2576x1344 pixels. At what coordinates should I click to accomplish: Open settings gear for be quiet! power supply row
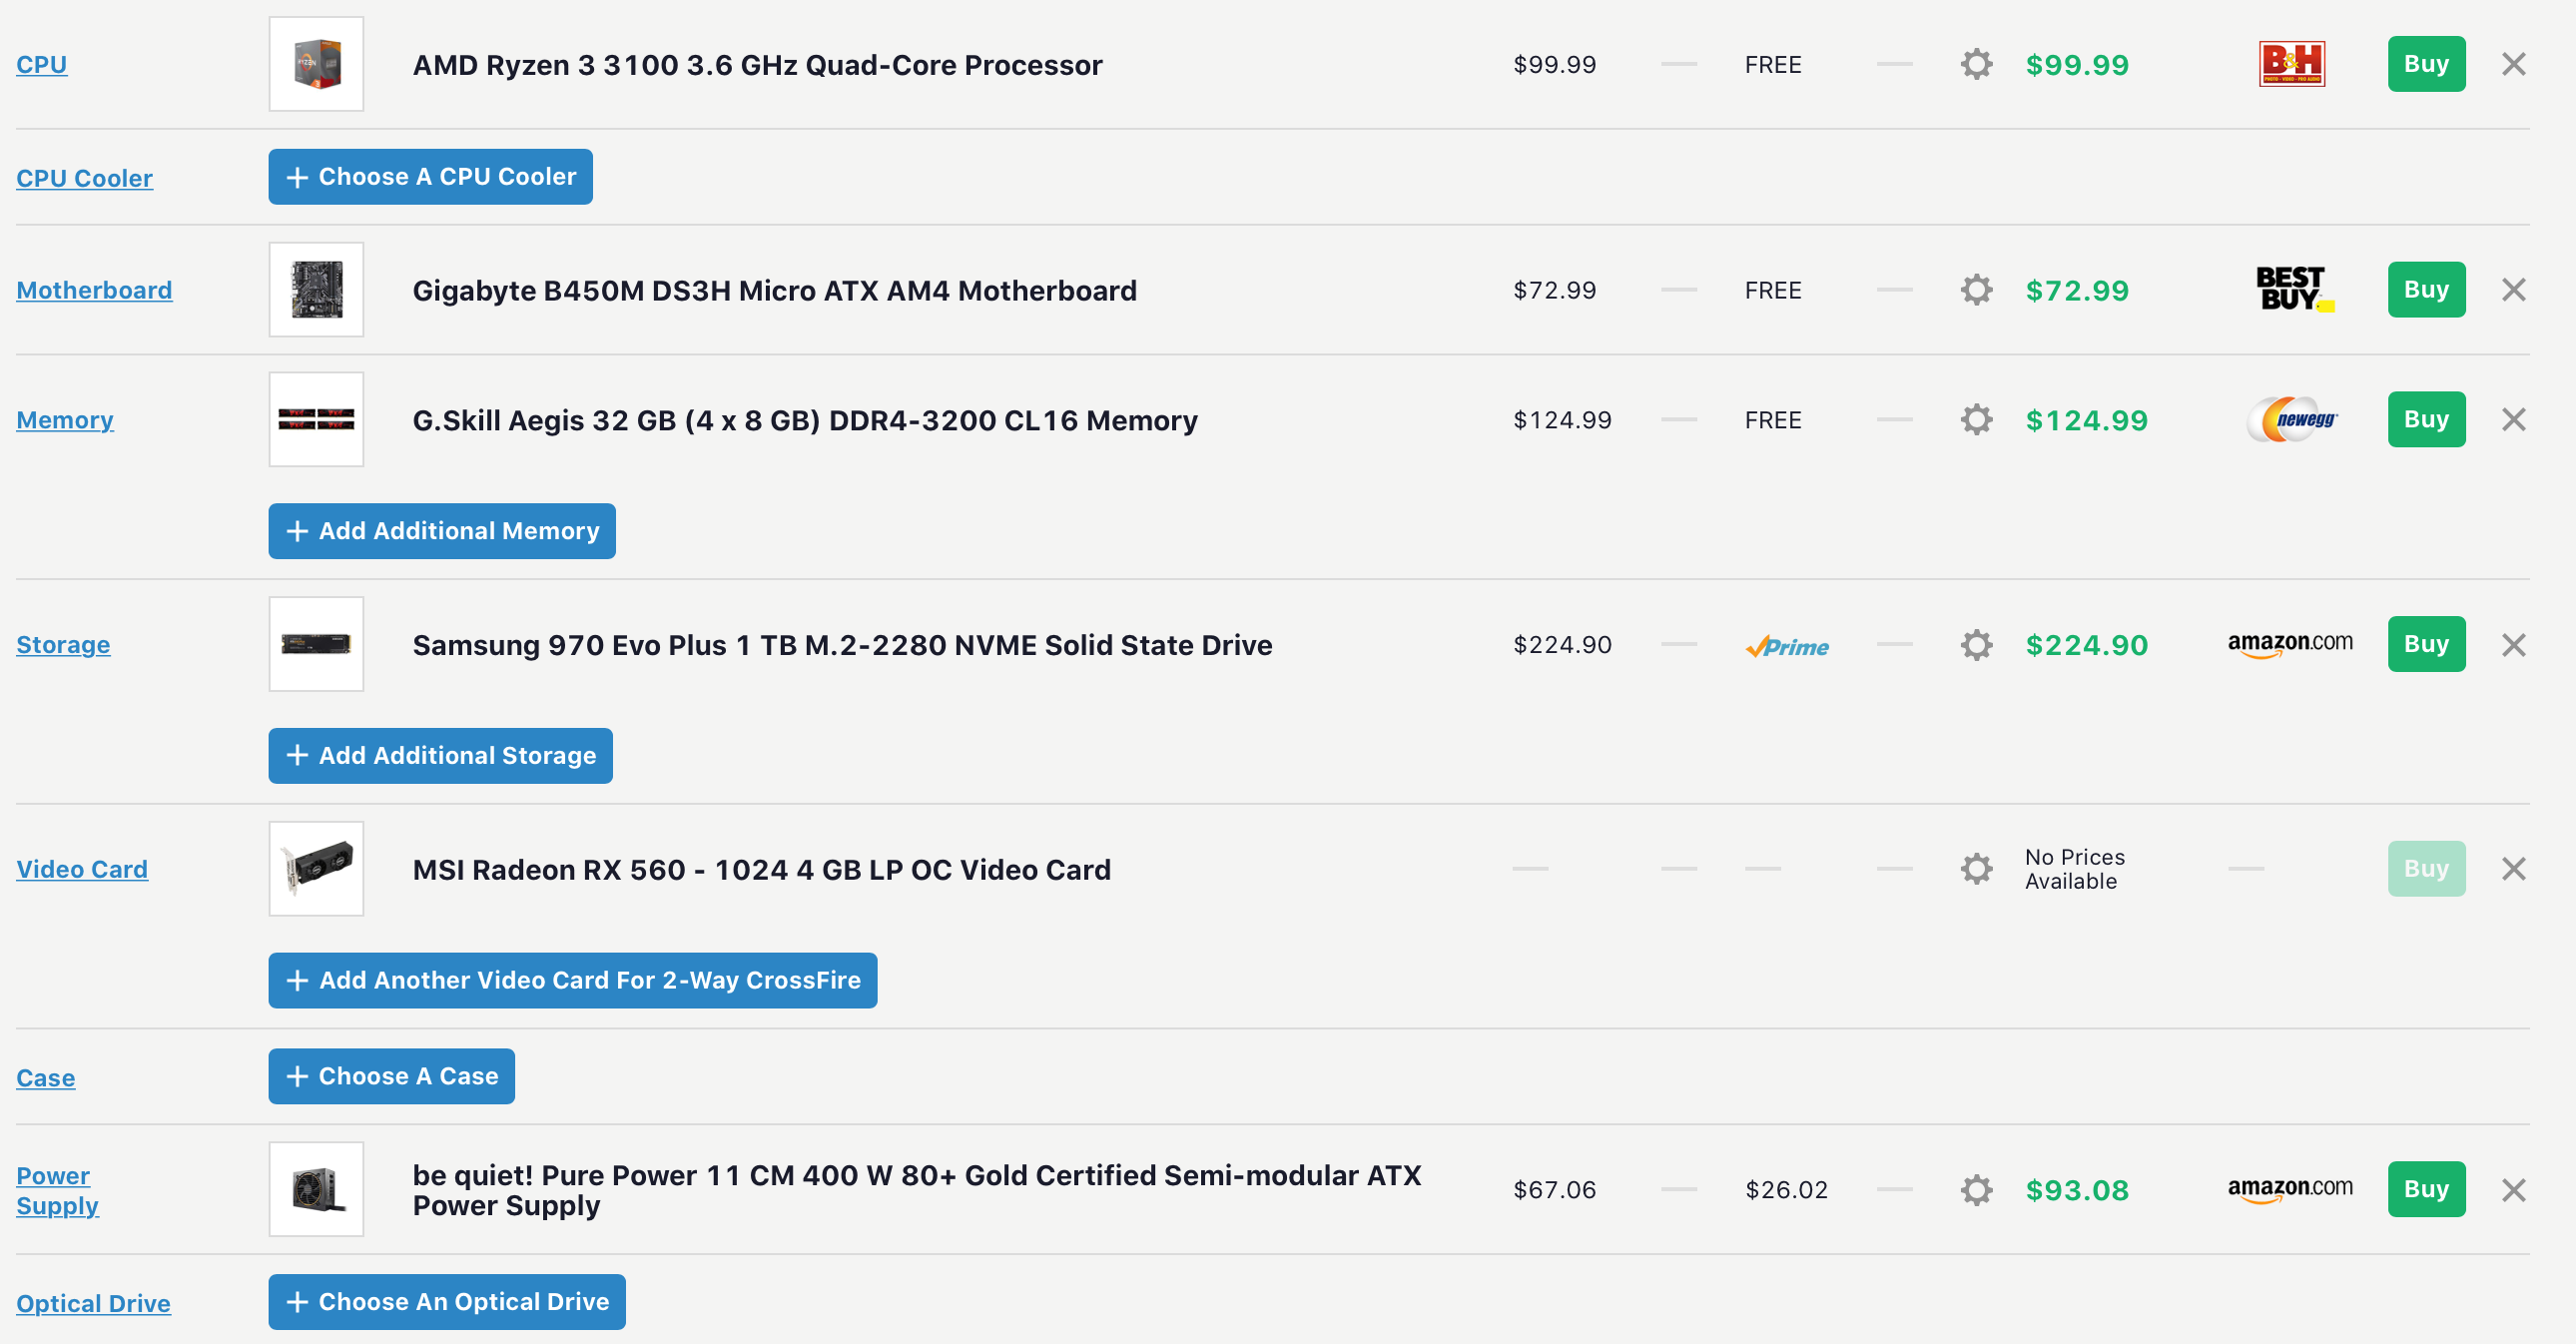[1976, 1190]
